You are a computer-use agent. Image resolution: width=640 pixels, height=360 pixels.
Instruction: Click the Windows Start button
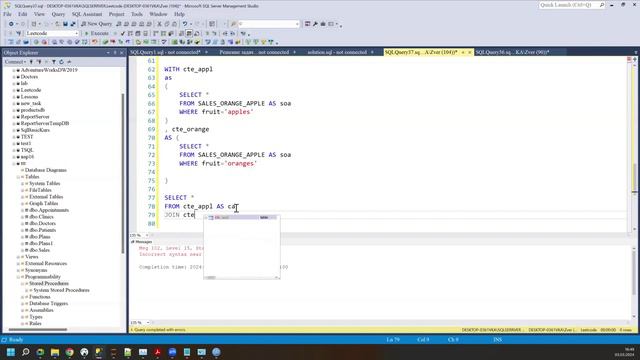click(x=11, y=352)
